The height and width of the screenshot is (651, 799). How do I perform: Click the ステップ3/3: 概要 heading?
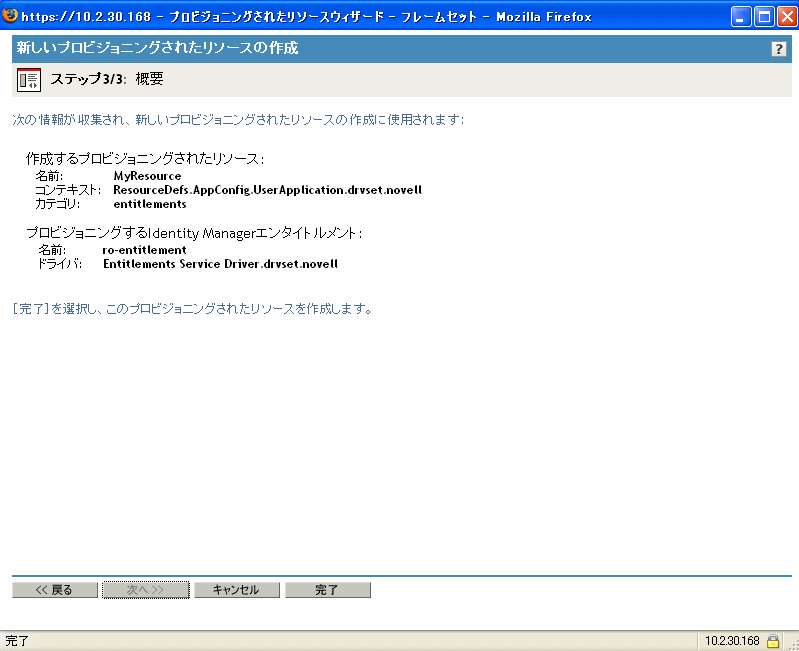point(106,79)
